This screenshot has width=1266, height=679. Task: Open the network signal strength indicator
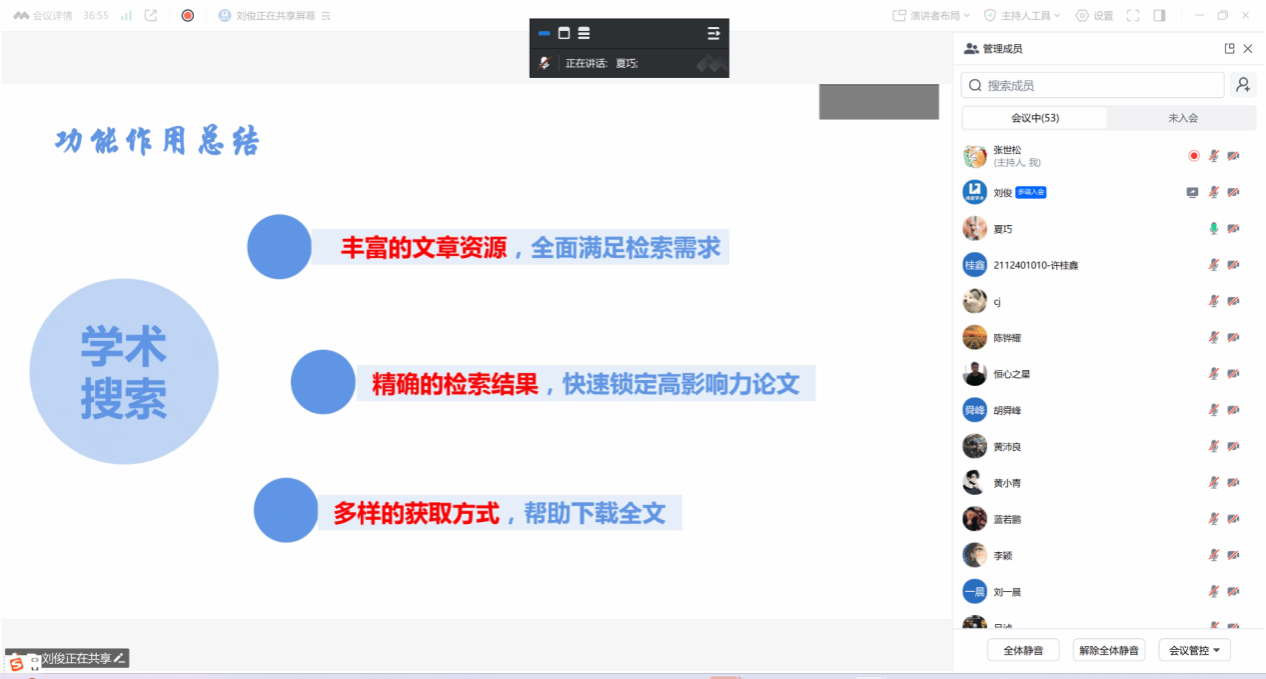126,16
